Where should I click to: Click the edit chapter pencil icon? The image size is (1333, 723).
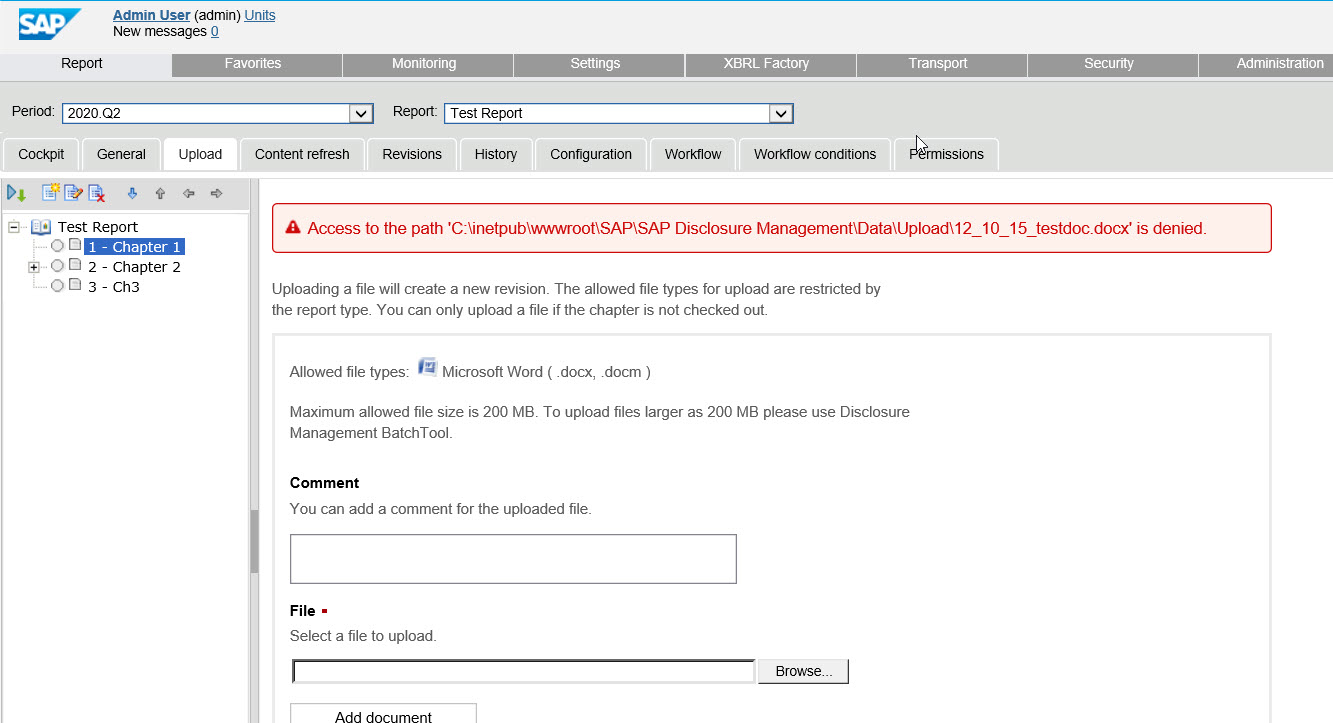pos(74,193)
